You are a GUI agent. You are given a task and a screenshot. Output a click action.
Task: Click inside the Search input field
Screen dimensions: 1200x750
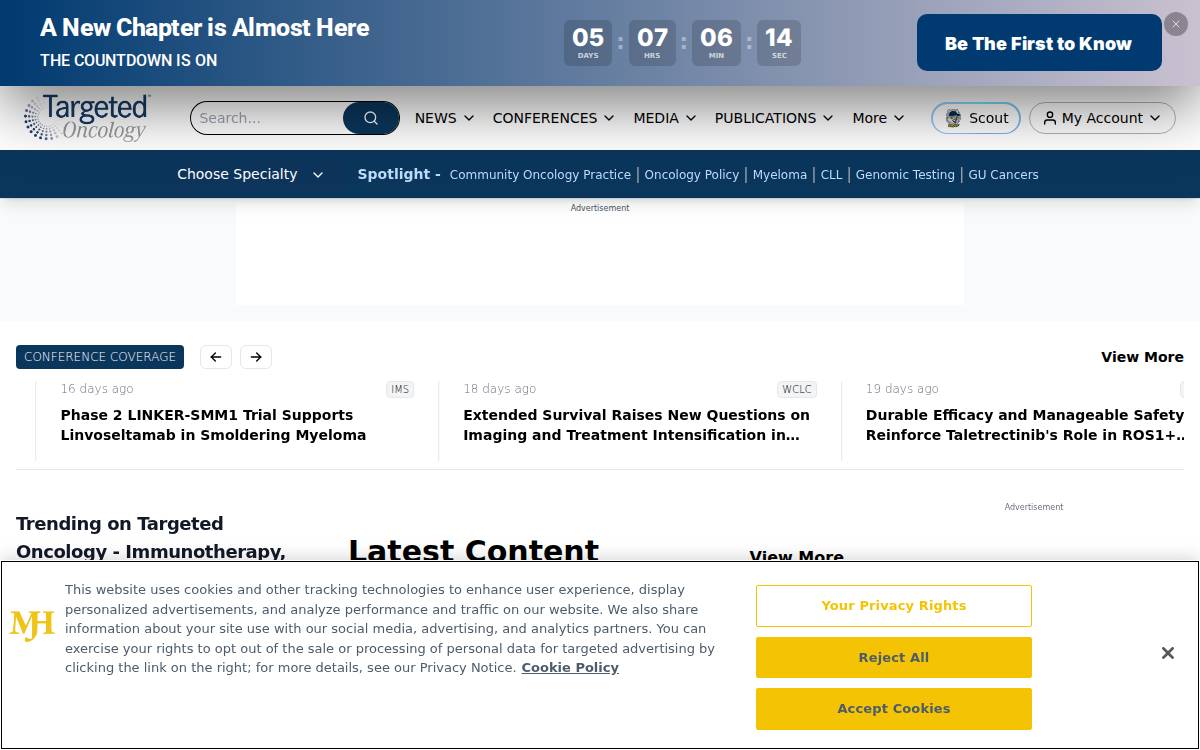[267, 118]
